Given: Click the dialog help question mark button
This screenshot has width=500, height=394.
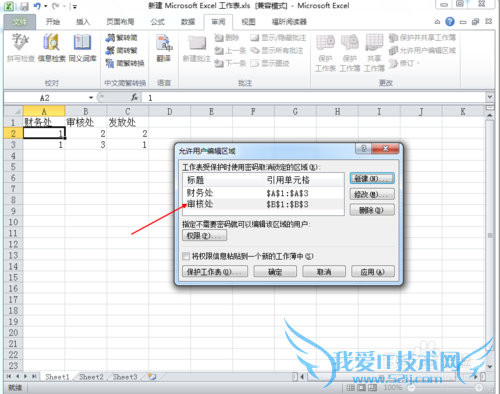Looking at the screenshot, I should tap(364, 148).
